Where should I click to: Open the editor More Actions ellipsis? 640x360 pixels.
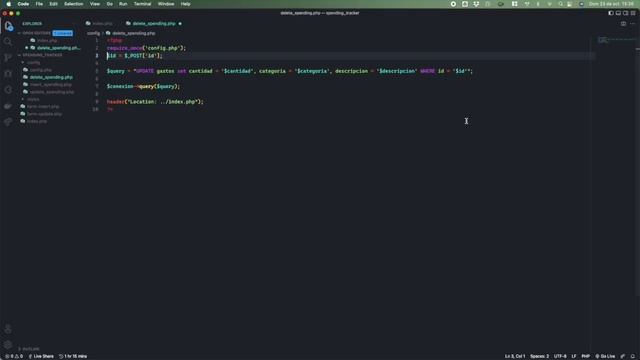(633, 24)
